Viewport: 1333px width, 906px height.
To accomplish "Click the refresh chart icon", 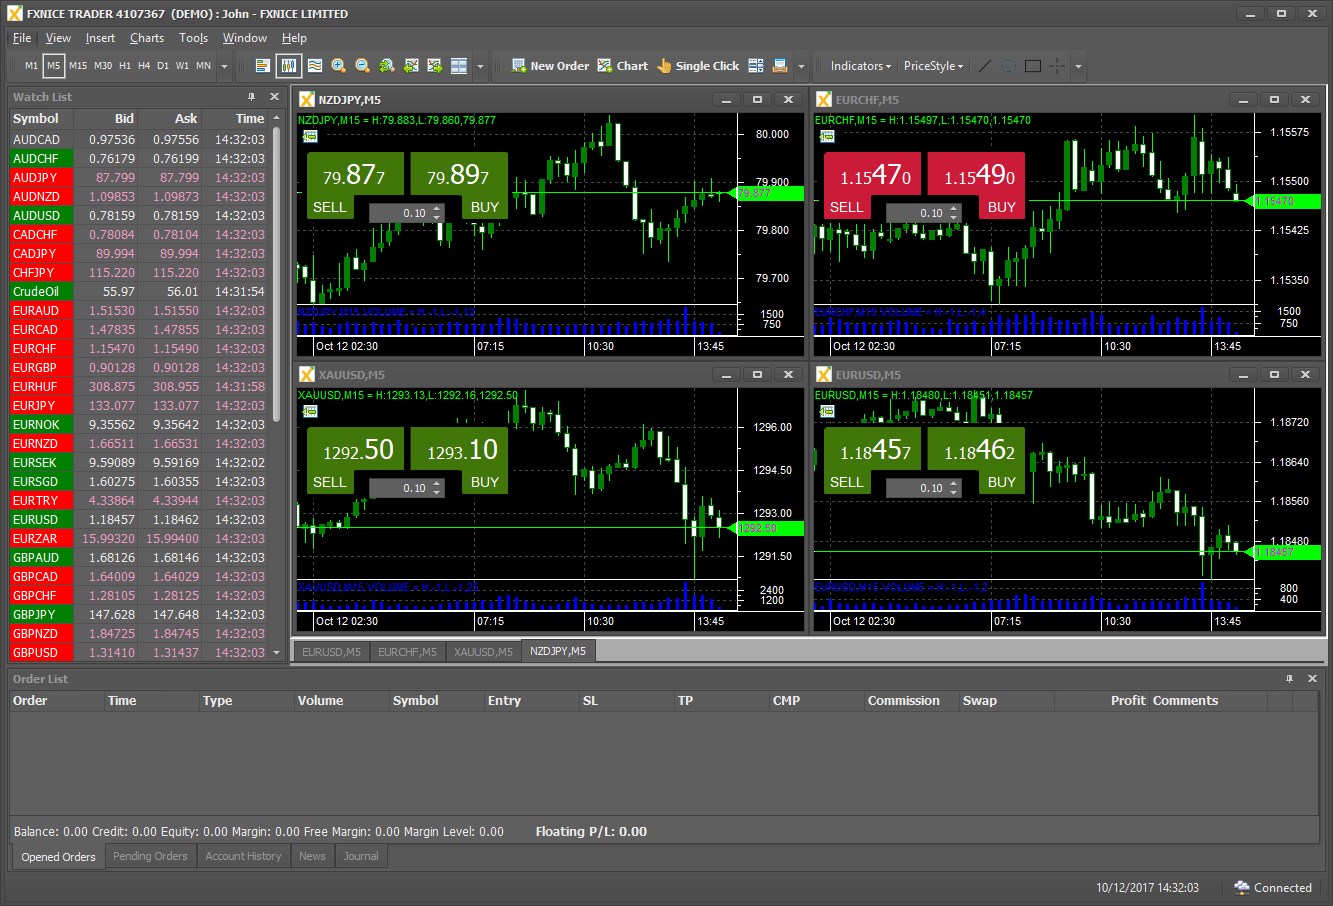I will tap(387, 66).
